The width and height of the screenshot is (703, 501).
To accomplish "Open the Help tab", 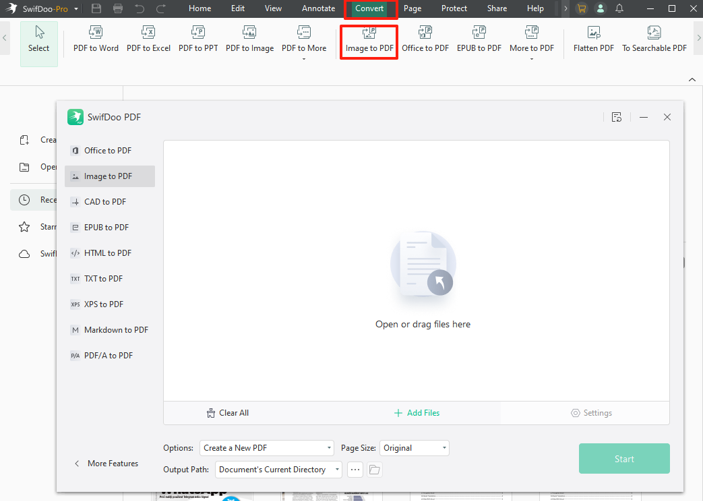I will (535, 9).
